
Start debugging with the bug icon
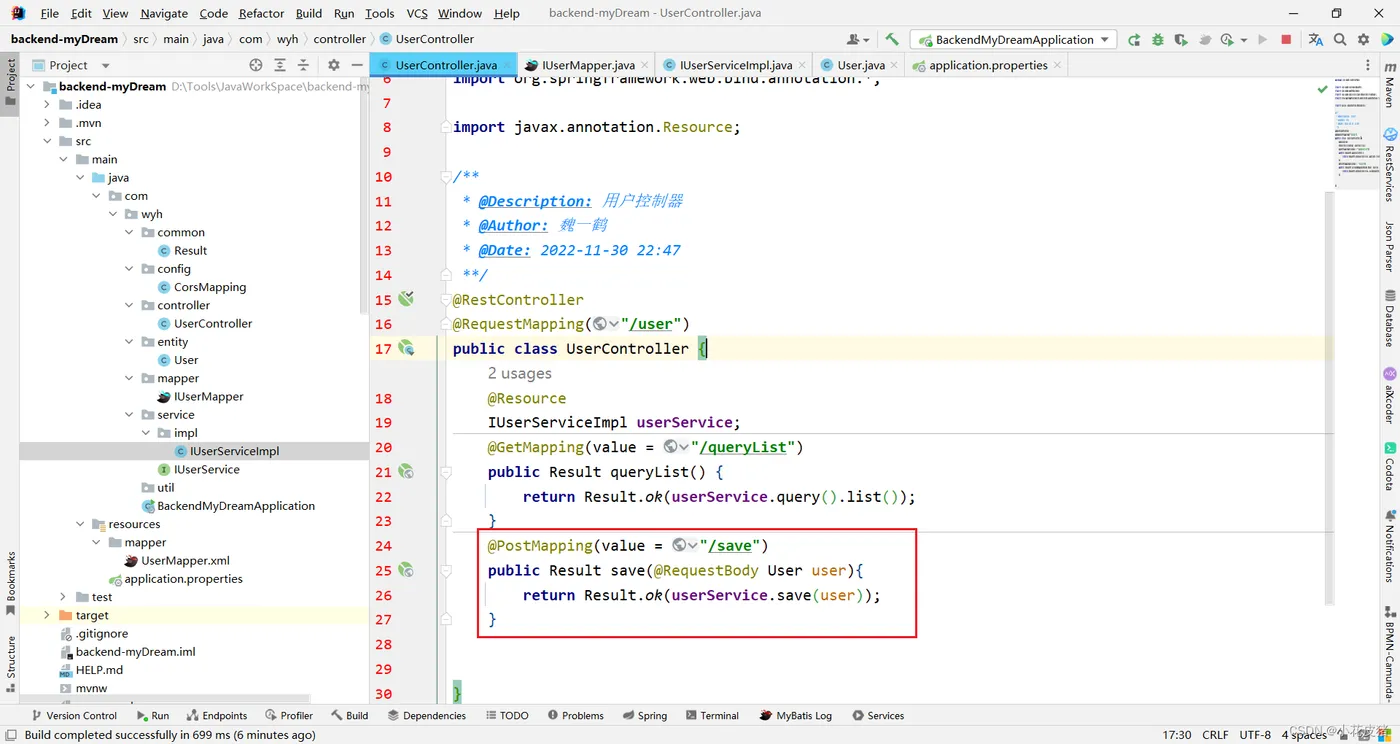pos(1157,39)
